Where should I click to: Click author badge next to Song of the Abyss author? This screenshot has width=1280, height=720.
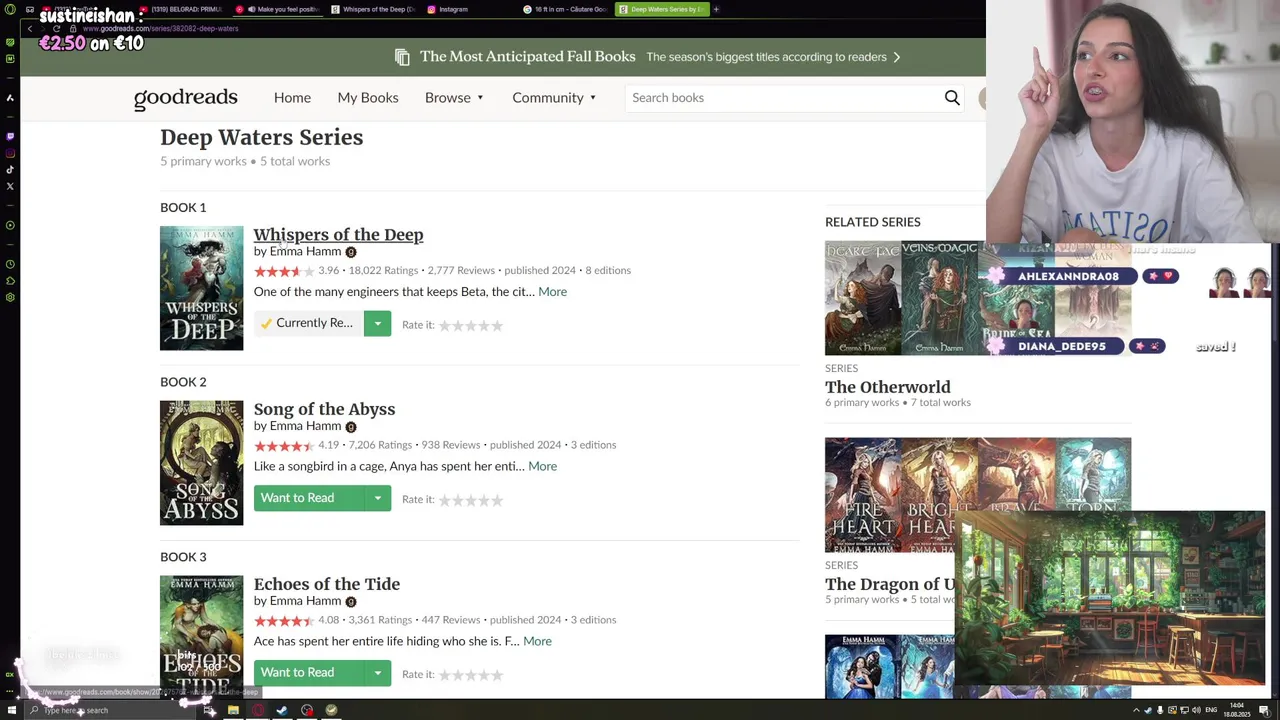tap(350, 427)
